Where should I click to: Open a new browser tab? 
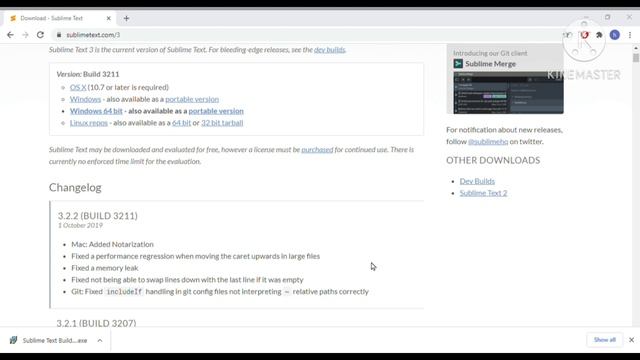coord(126,18)
